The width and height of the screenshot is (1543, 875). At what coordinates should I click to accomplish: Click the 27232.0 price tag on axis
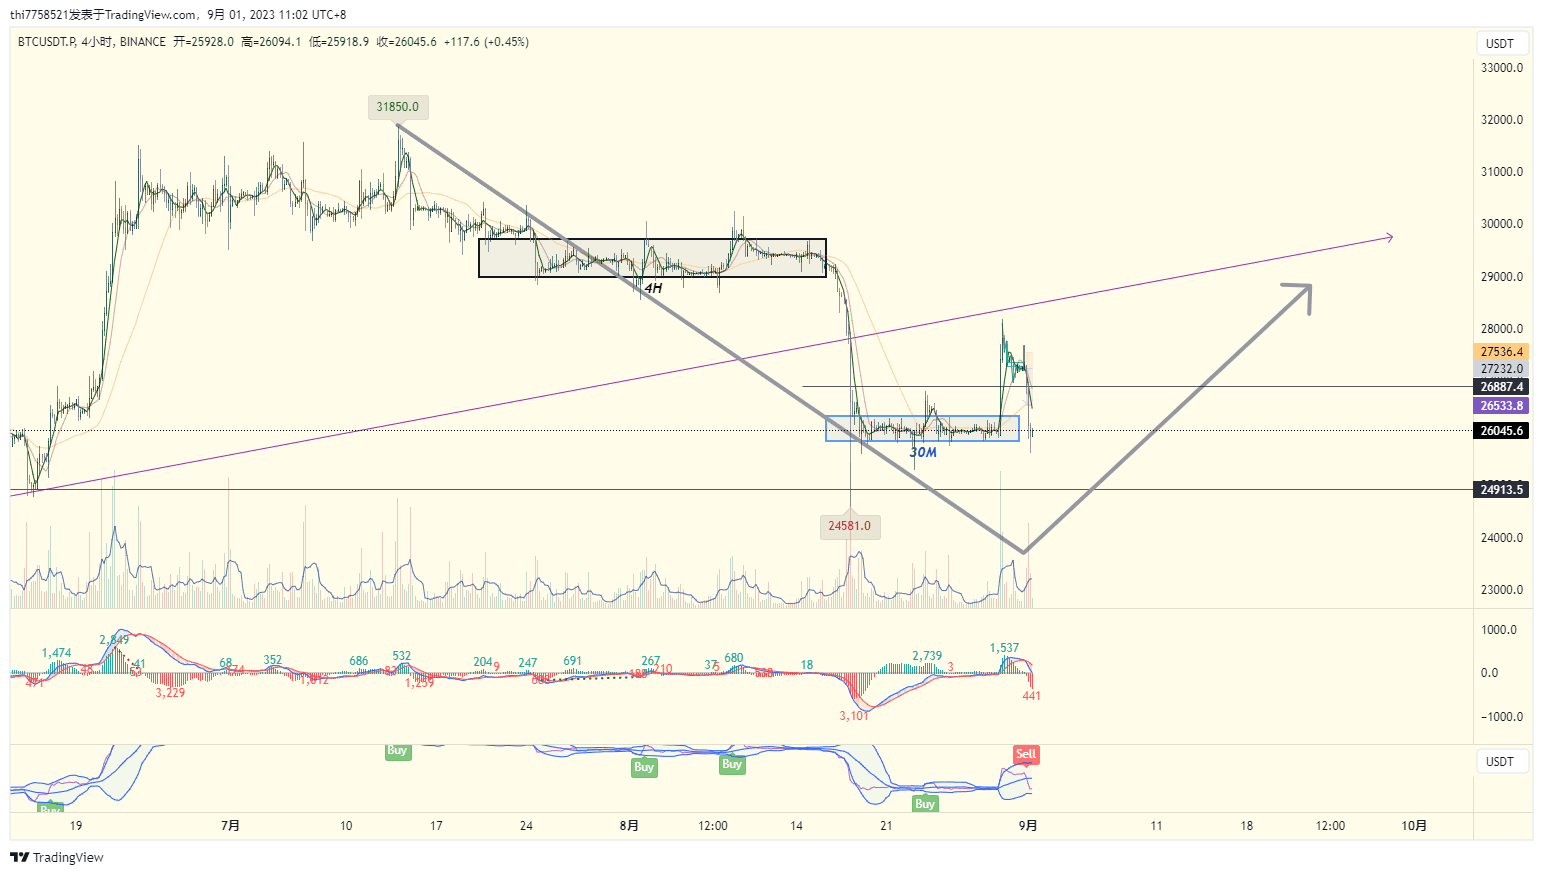[x=1501, y=369]
